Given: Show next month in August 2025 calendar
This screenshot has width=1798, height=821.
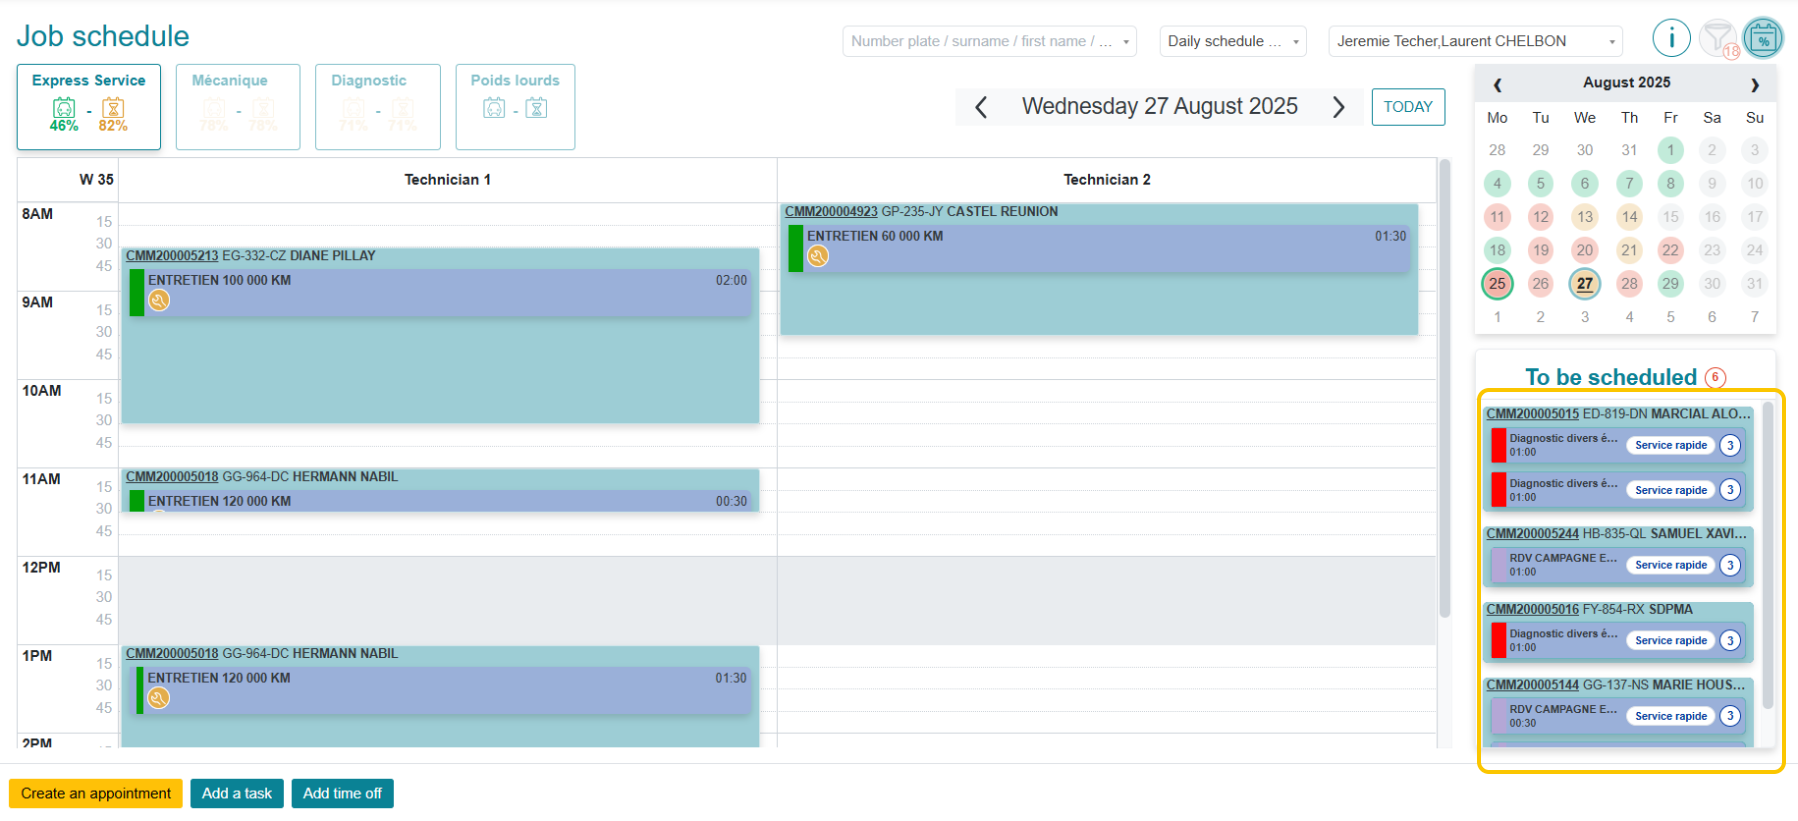Looking at the screenshot, I should pyautogui.click(x=1755, y=85).
